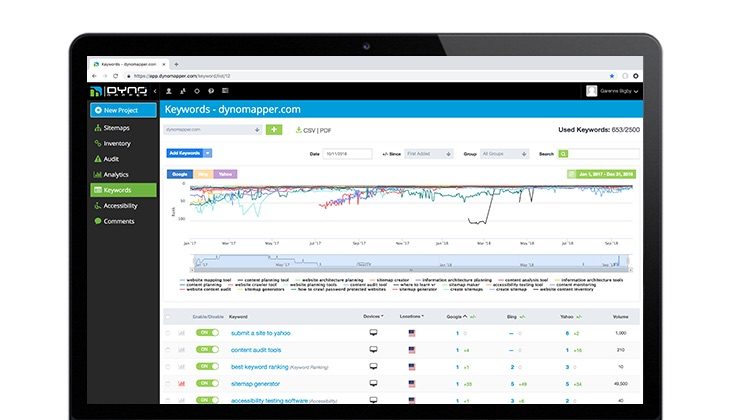Click the Add Keywords button
This screenshot has width=732, height=420.
(185, 153)
